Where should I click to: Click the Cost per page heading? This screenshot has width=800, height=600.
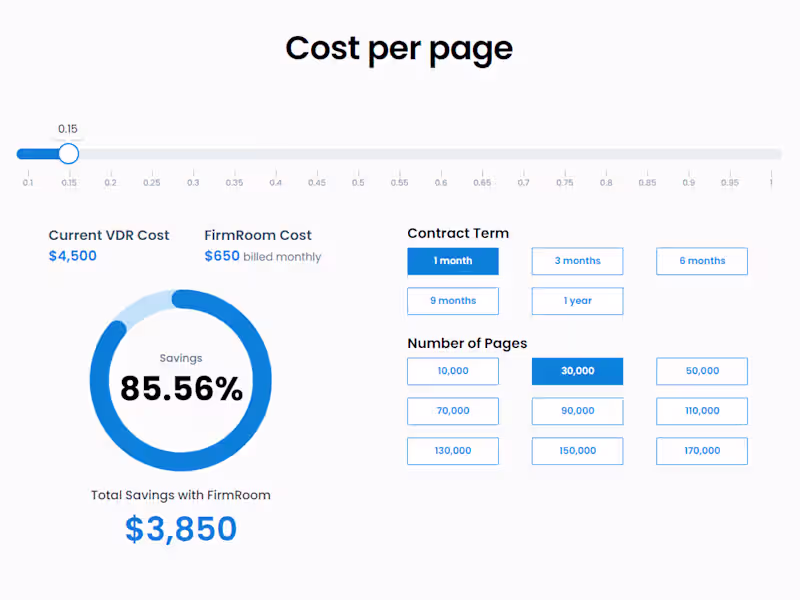point(399,49)
